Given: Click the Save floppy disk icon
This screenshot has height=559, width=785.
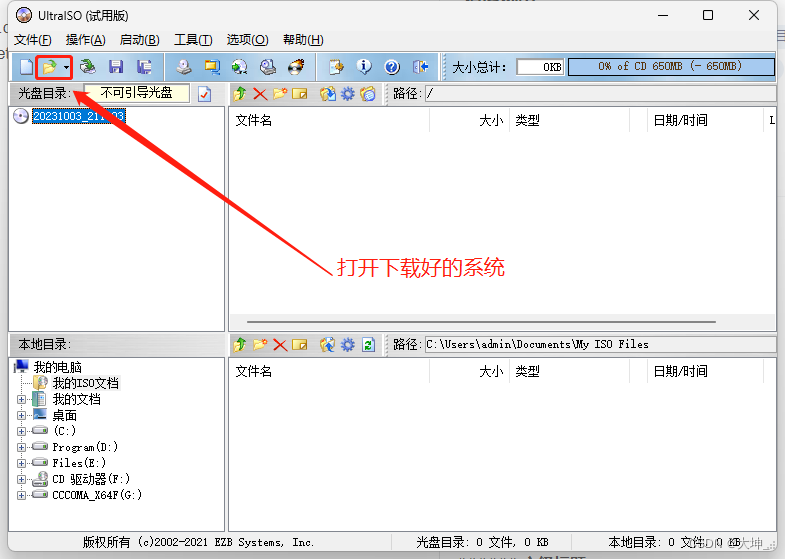Looking at the screenshot, I should (116, 67).
